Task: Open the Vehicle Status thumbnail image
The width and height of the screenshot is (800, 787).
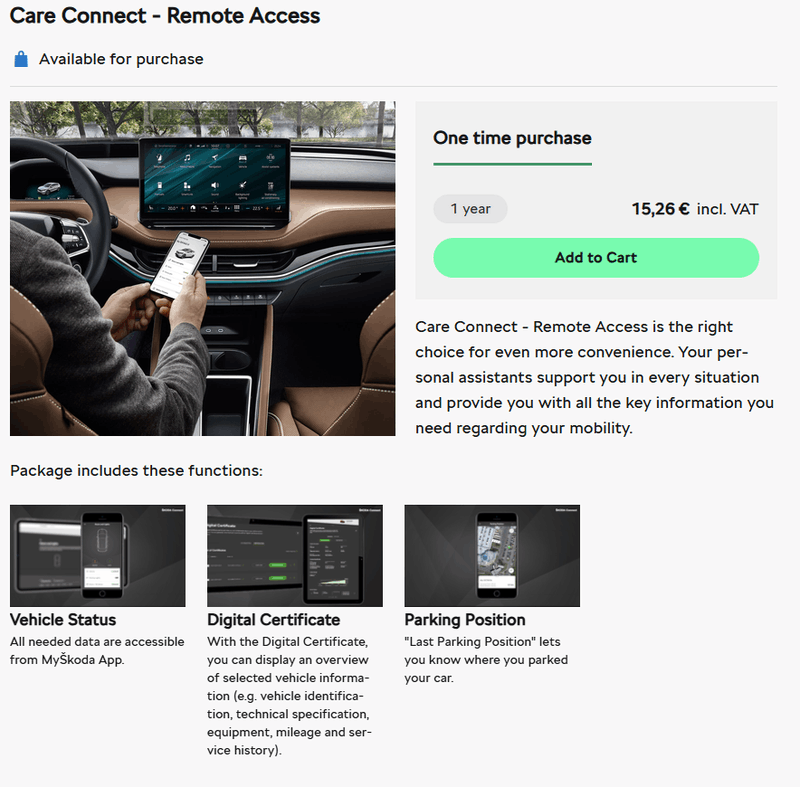Action: click(97, 555)
